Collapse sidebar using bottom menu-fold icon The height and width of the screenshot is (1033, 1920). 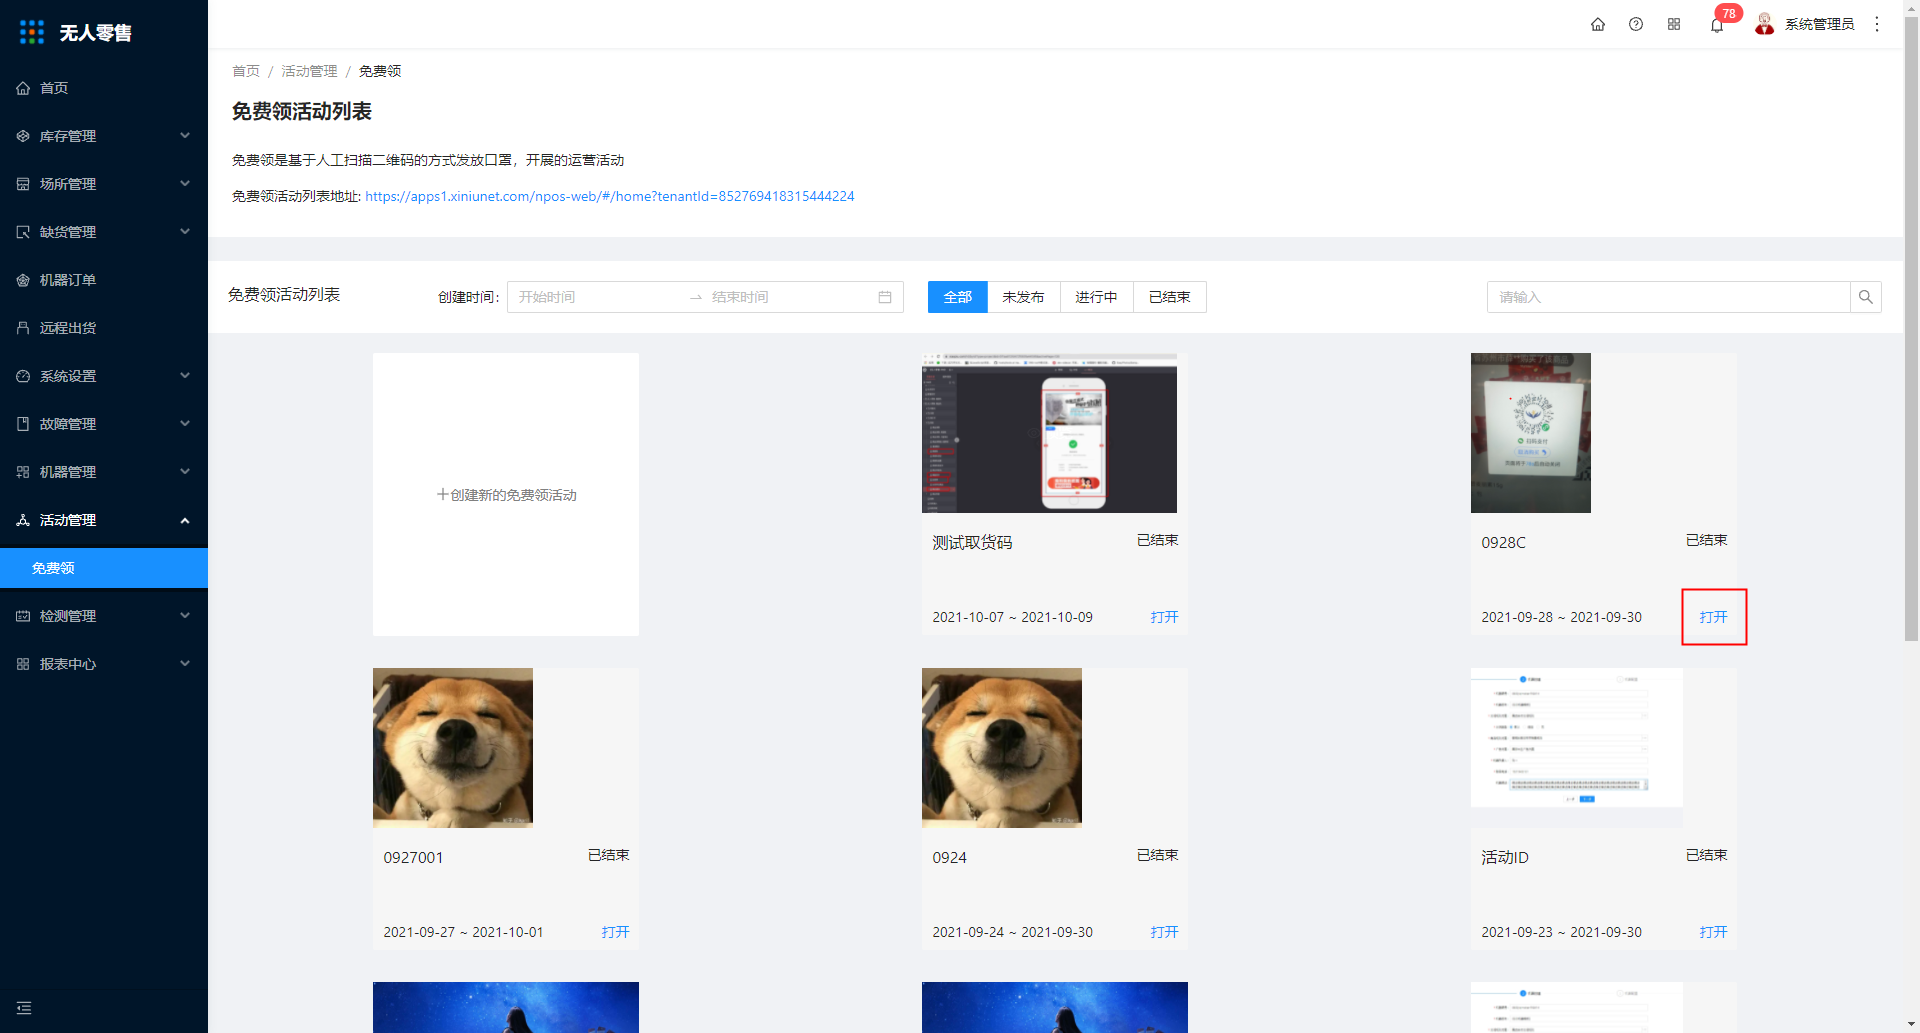click(24, 1008)
